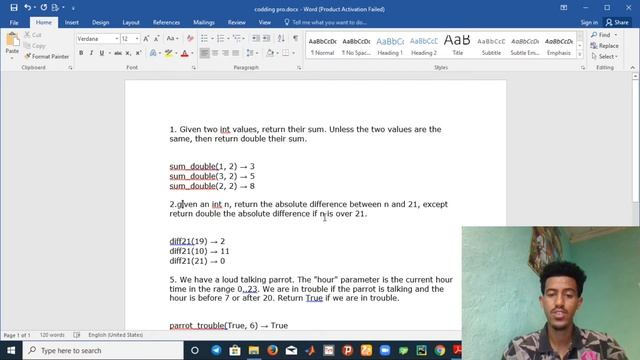Viewport: 640px width, 360px height.
Task: Open the Find dropdown arrow
Action: [x=616, y=35]
